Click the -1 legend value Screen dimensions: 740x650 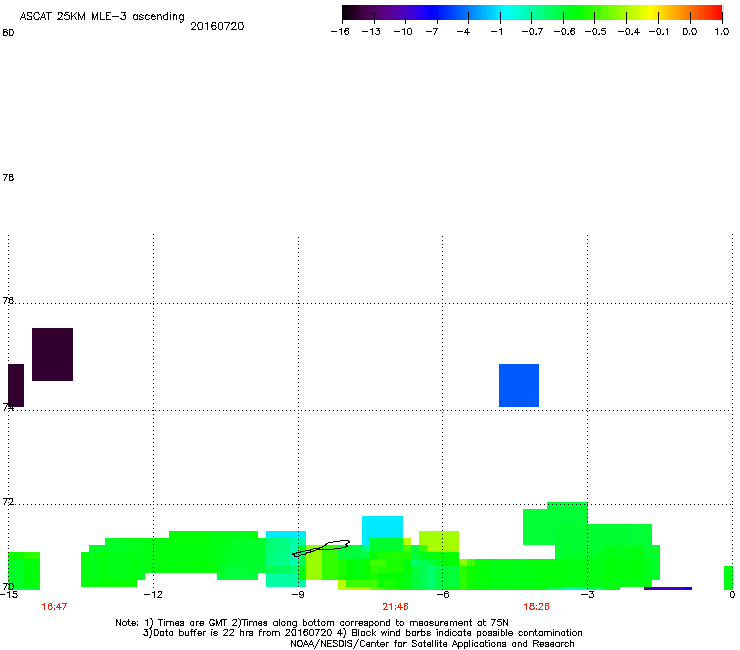pos(496,32)
